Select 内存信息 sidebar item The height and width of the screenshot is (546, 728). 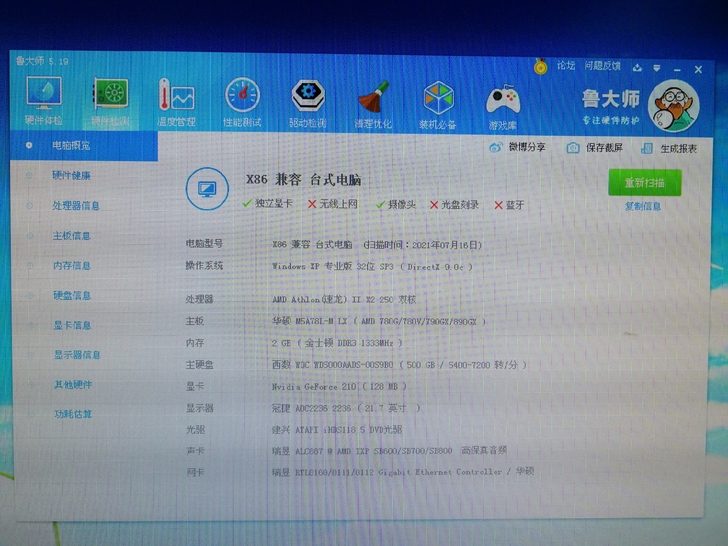coord(72,266)
